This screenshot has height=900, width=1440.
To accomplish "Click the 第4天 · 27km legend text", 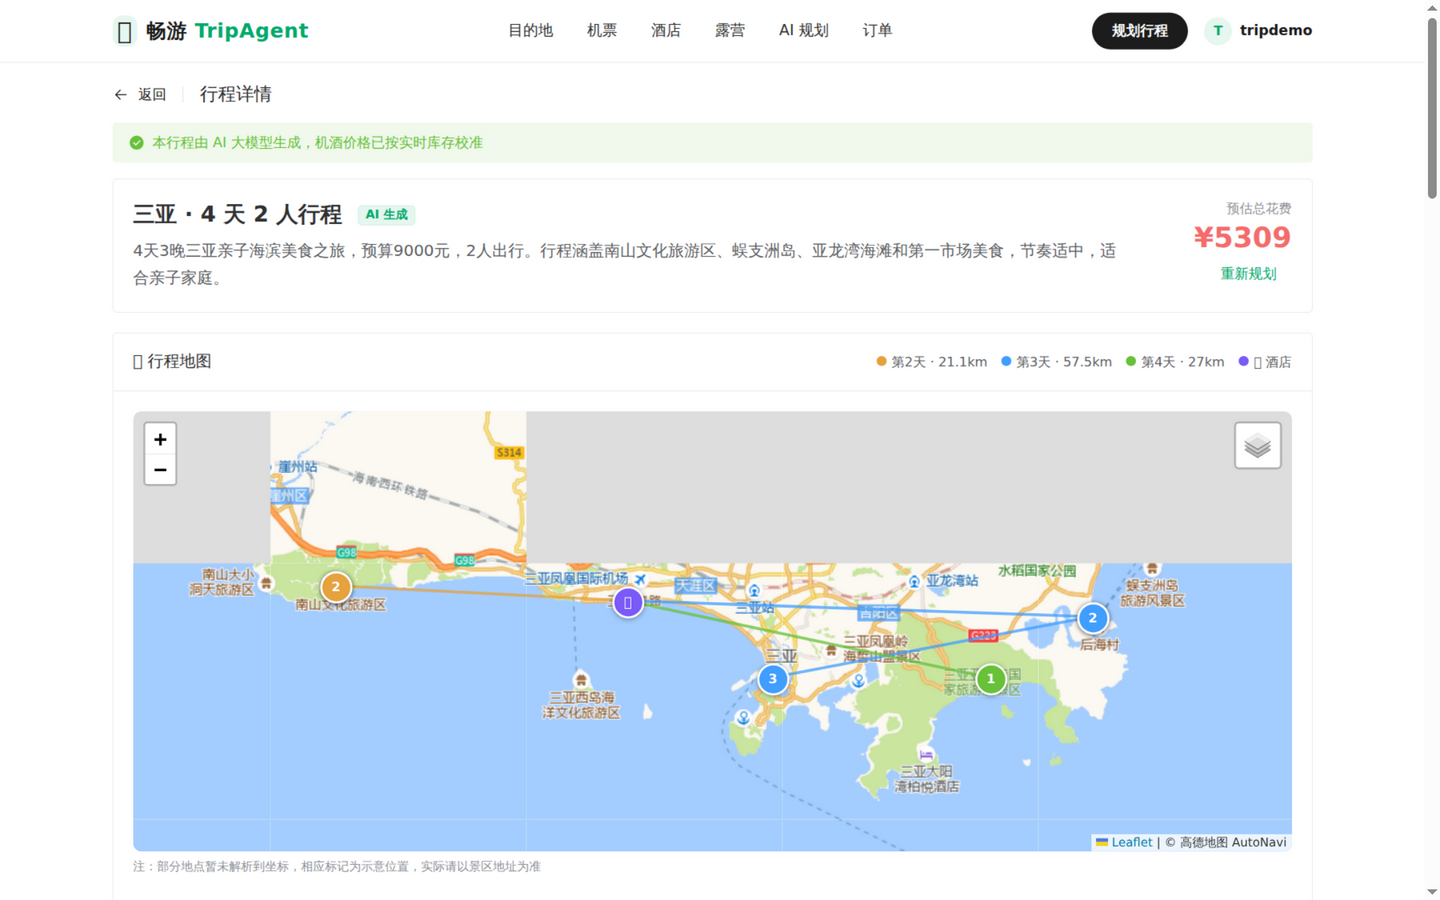I will tap(1183, 362).
